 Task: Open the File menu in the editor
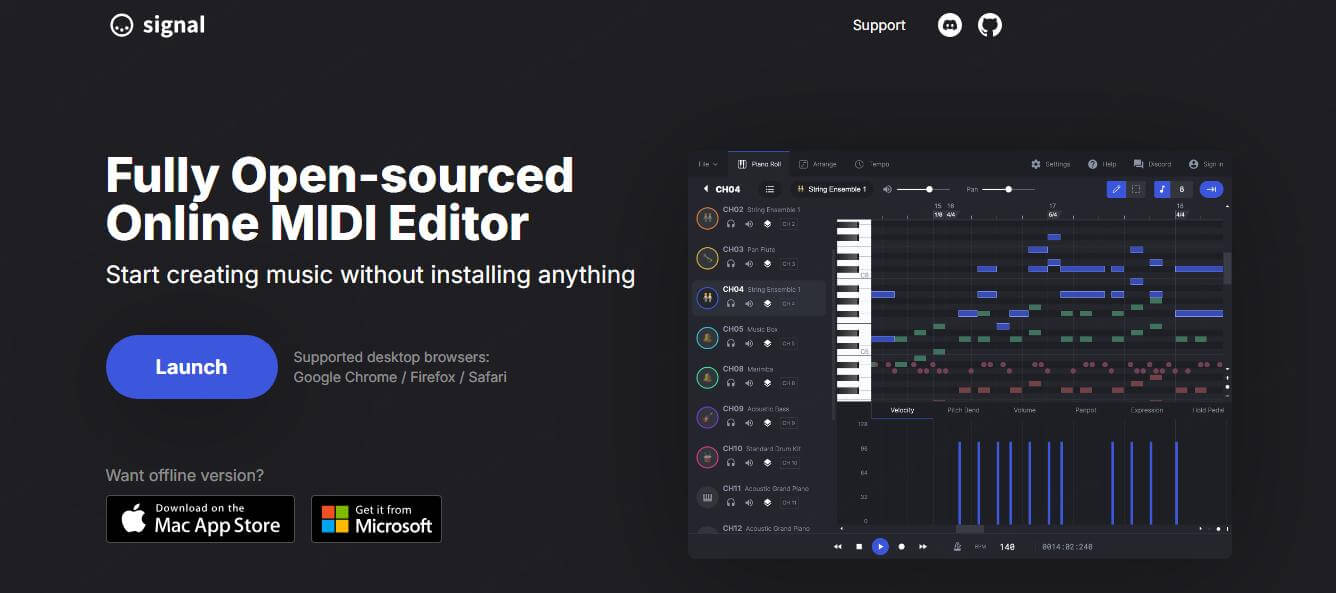[706, 164]
